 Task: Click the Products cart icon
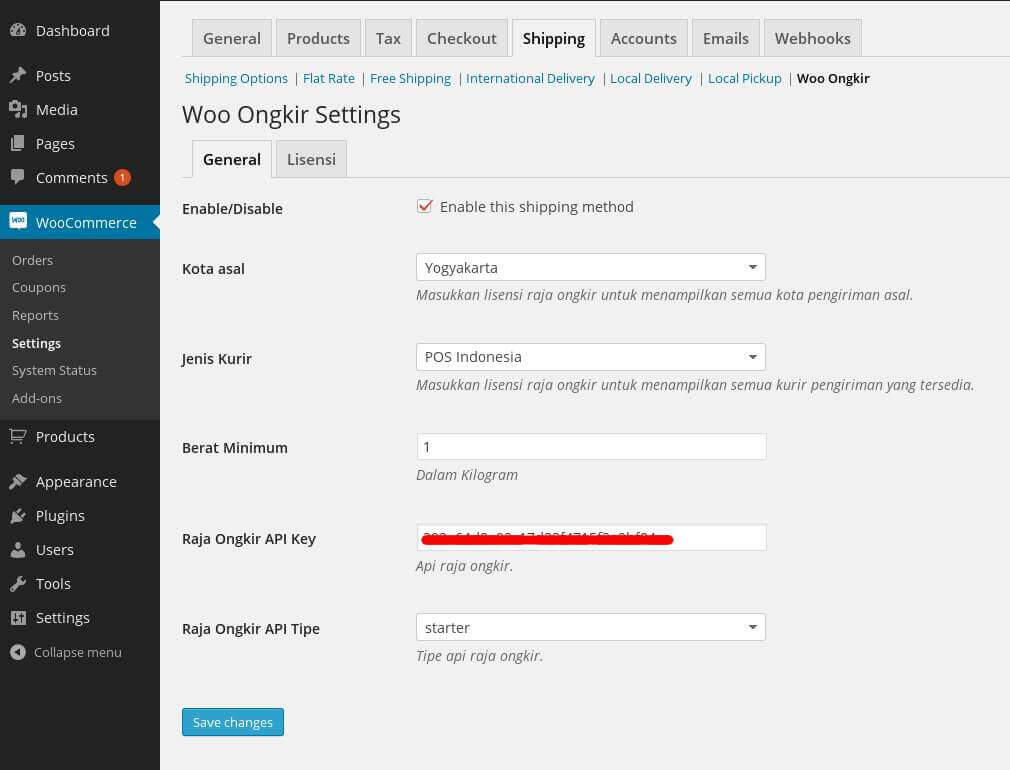[x=18, y=436]
